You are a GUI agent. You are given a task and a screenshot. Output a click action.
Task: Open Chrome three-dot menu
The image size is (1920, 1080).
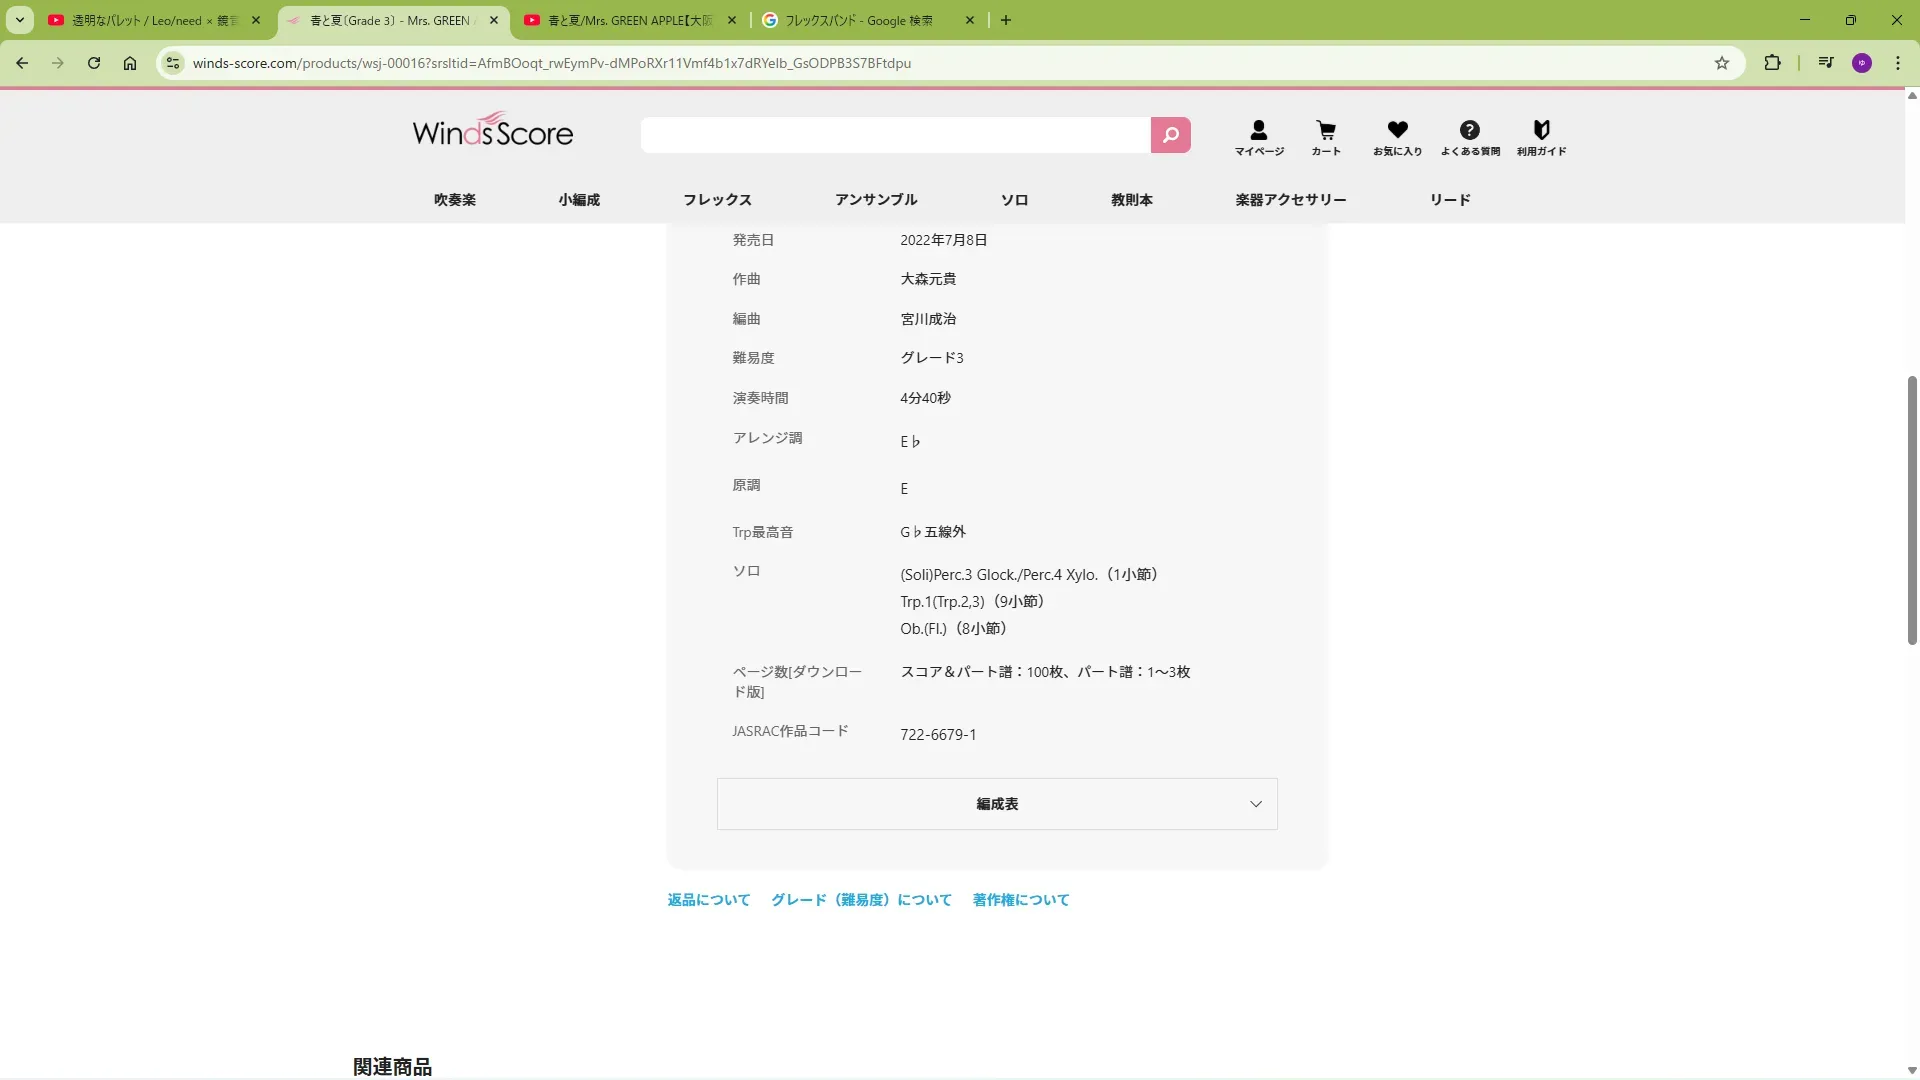(1898, 63)
